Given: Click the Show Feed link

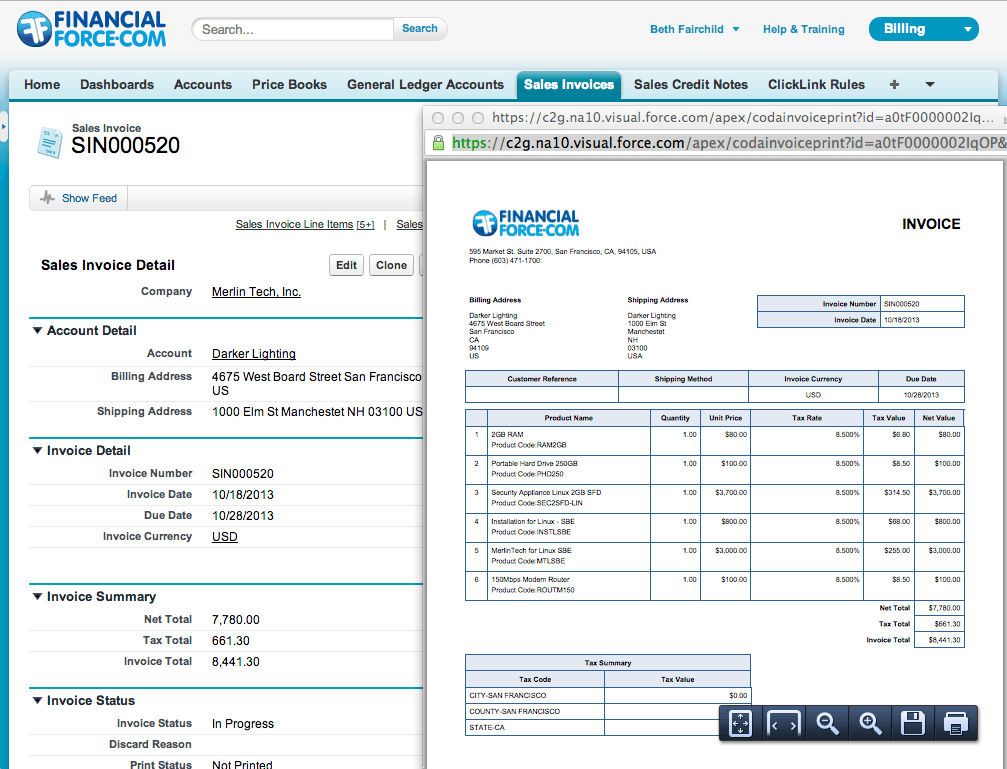Looking at the screenshot, I should click(x=89, y=198).
